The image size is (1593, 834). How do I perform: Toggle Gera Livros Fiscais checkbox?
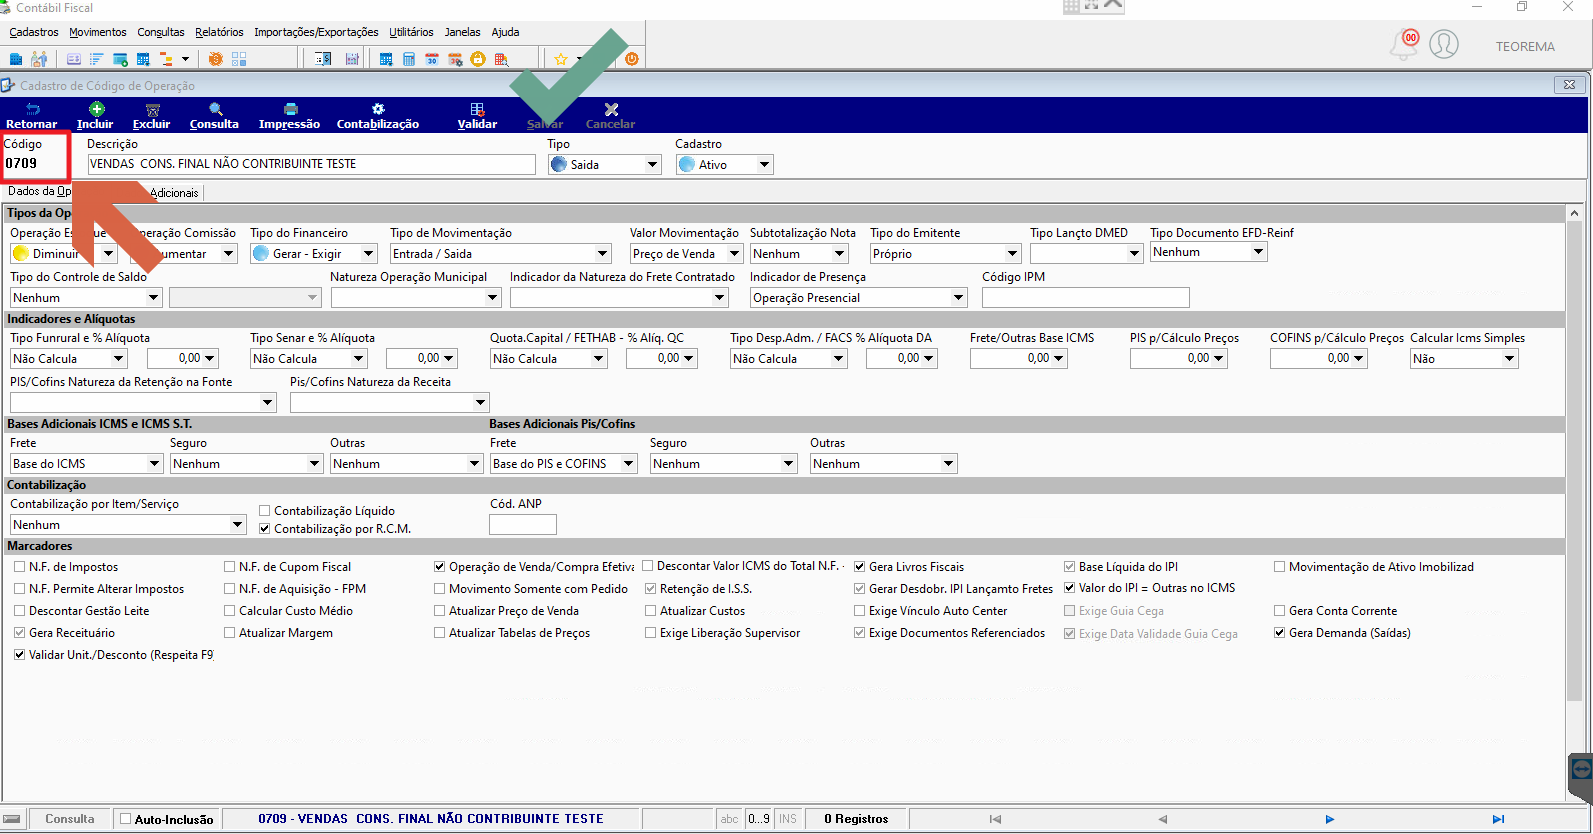[x=860, y=567]
